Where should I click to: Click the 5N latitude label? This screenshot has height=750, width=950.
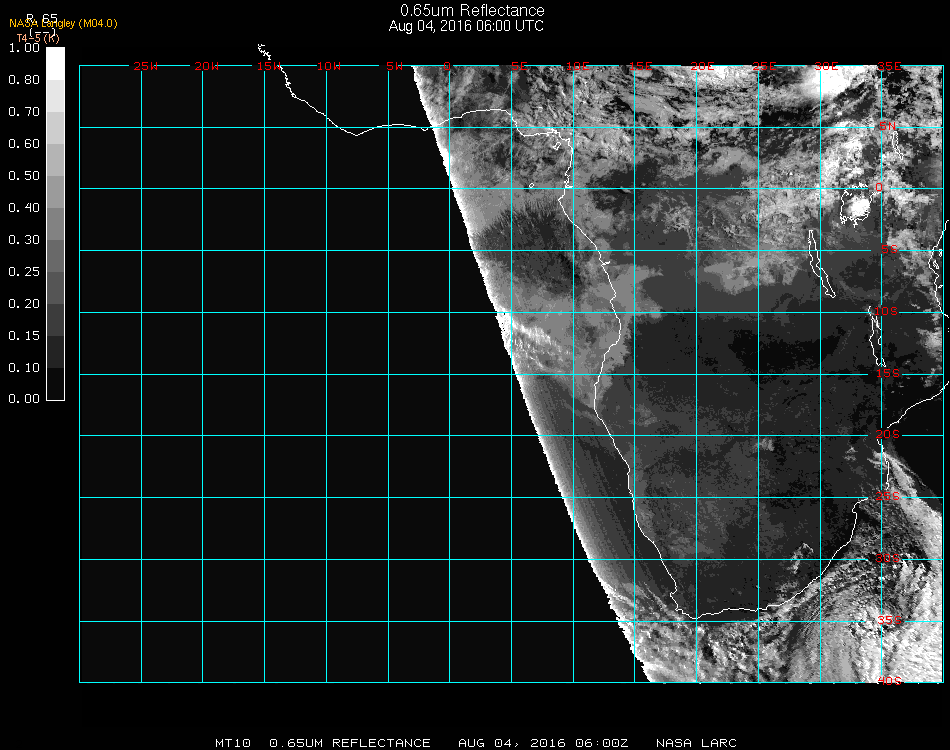coord(888,126)
